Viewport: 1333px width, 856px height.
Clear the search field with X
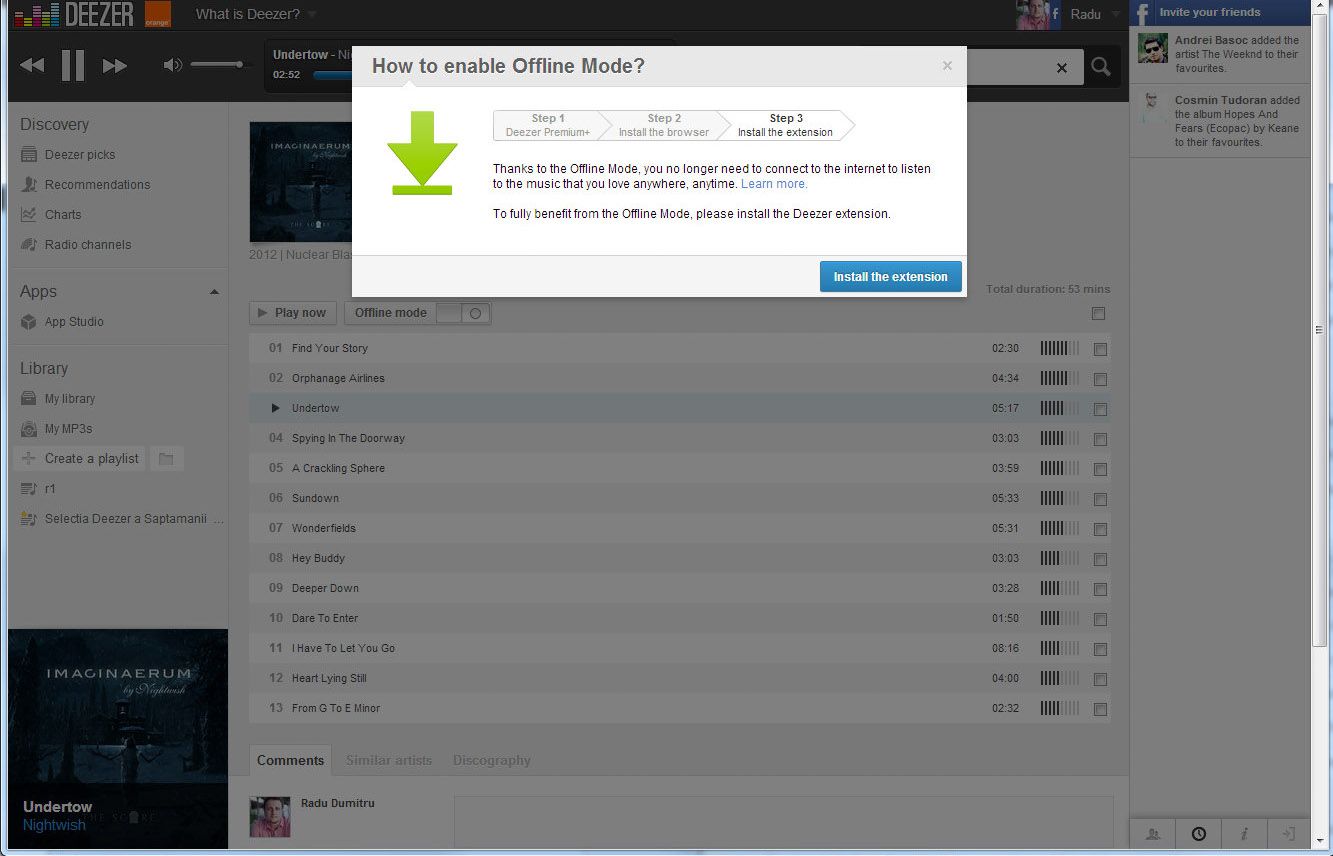click(1062, 68)
